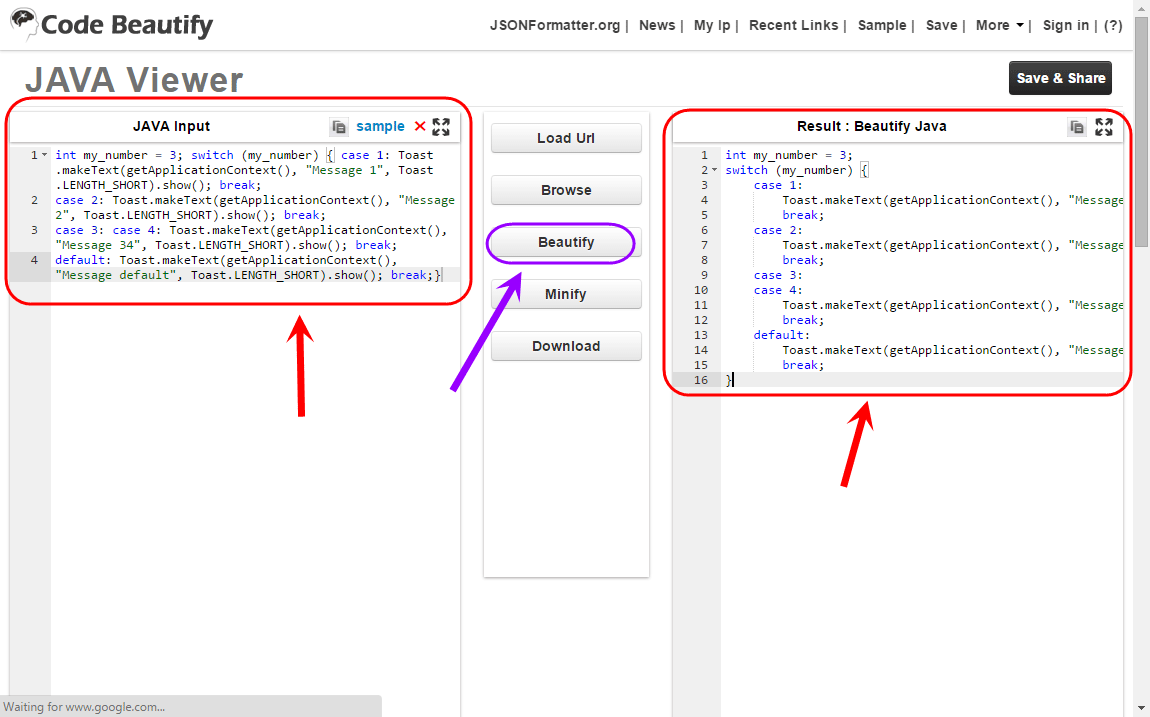Click the Minify button

coord(566,294)
